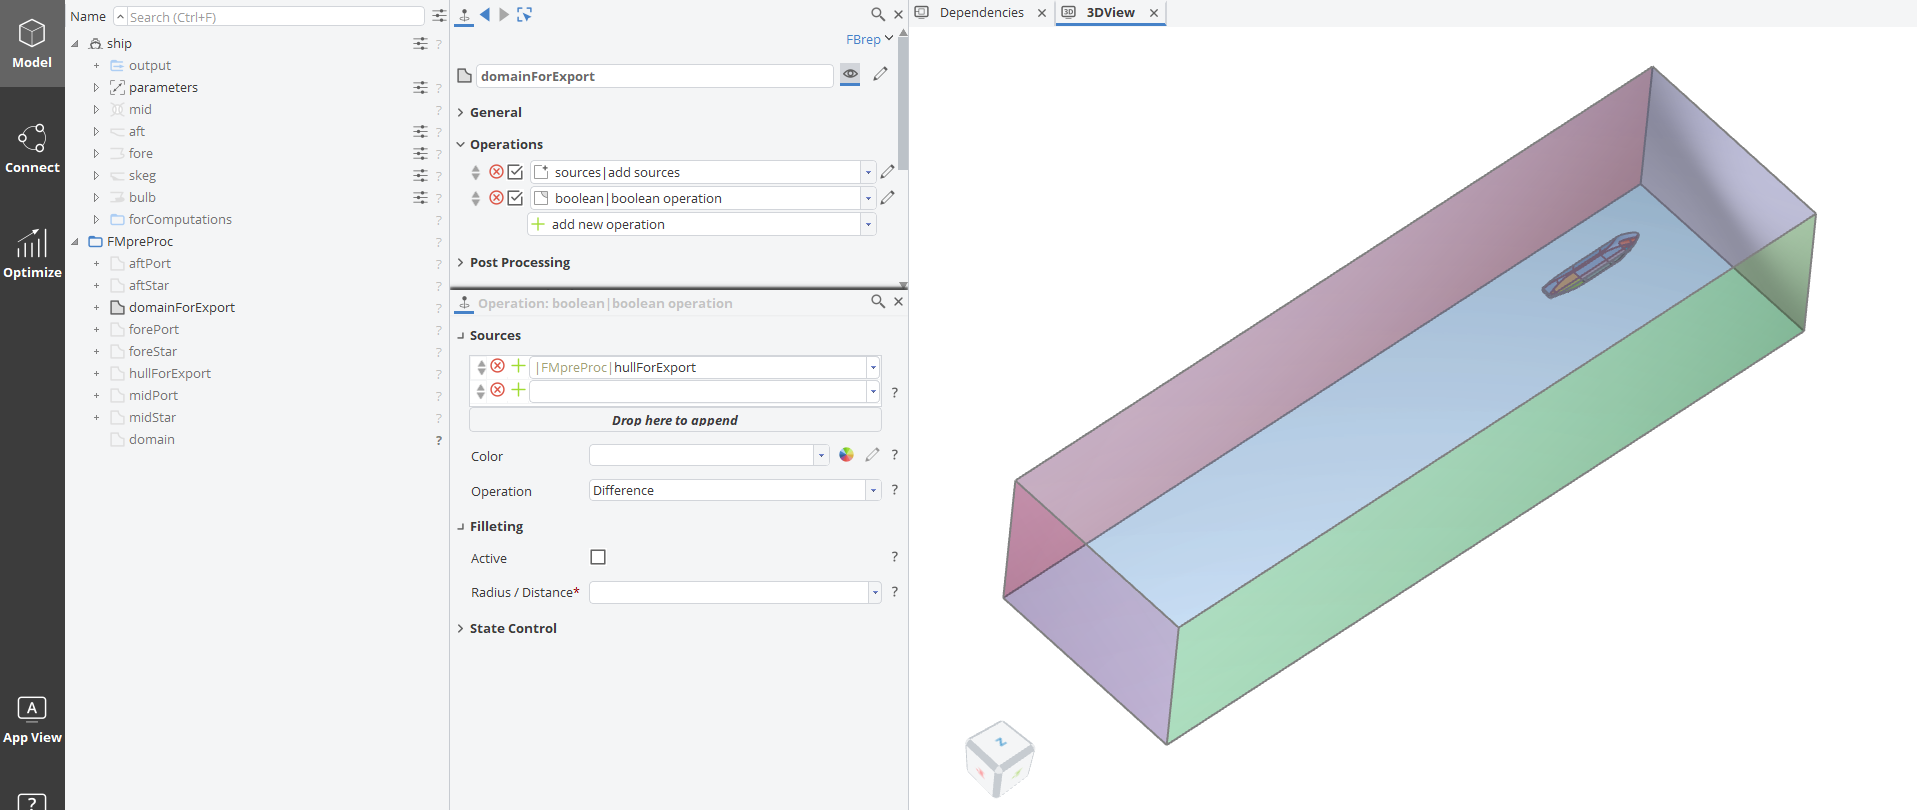Click the pin icon in object editor toolbar
The height and width of the screenshot is (810, 1917).
click(x=464, y=15)
